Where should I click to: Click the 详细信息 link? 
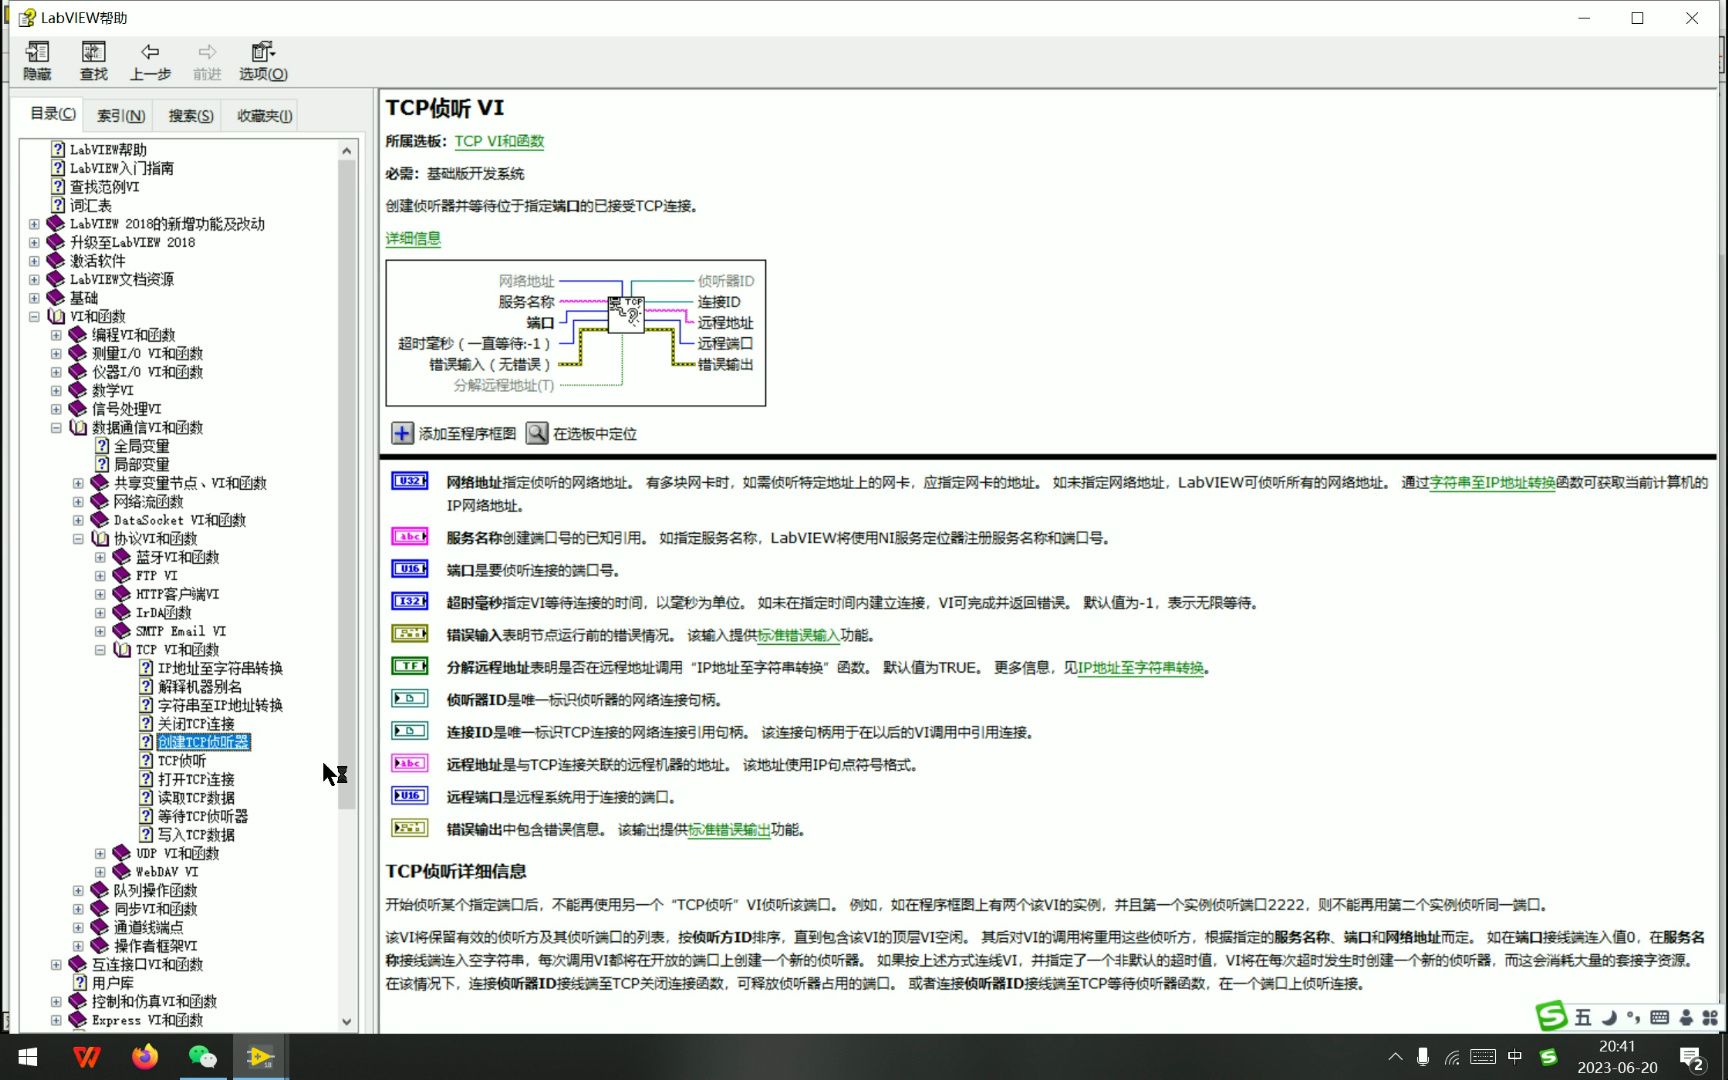tap(413, 238)
